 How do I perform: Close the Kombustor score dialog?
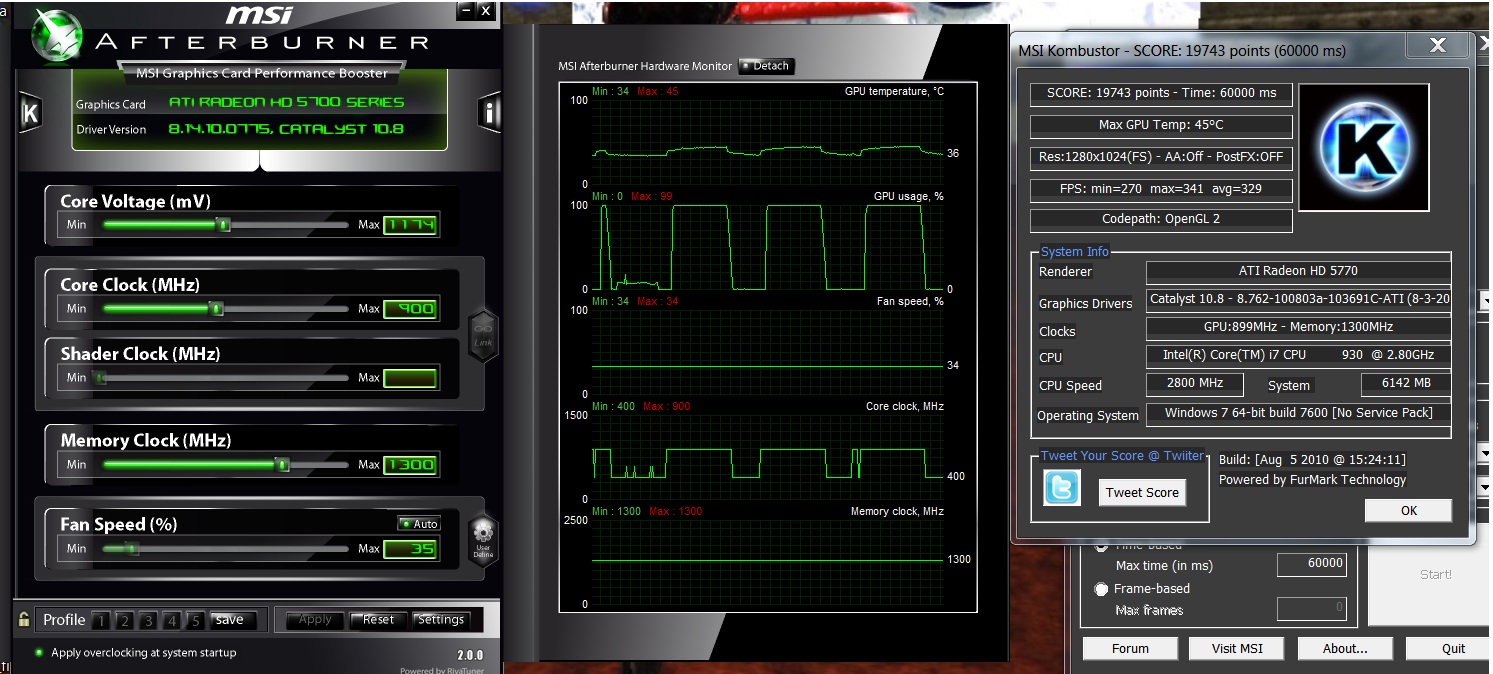(x=1438, y=45)
